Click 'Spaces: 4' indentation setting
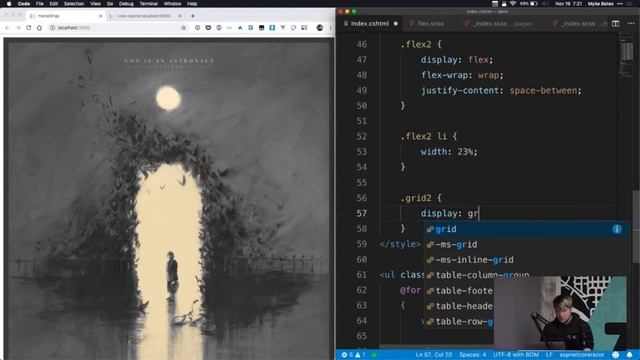The width and height of the screenshot is (640, 360). click(472, 355)
